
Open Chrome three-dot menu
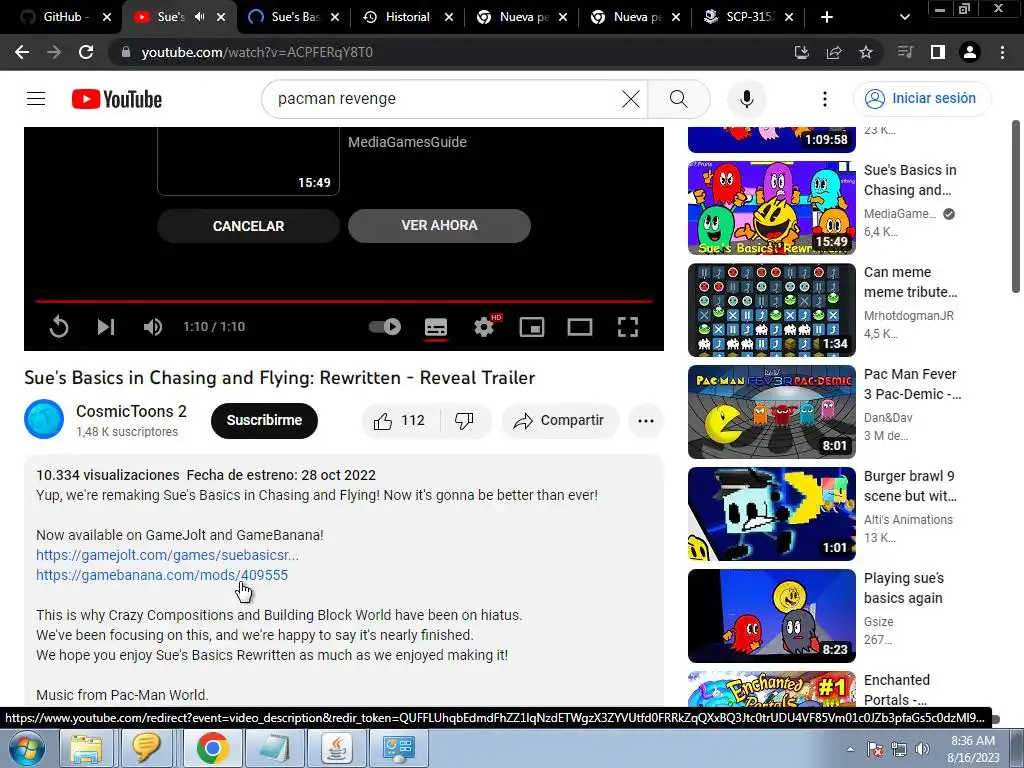[x=1002, y=52]
